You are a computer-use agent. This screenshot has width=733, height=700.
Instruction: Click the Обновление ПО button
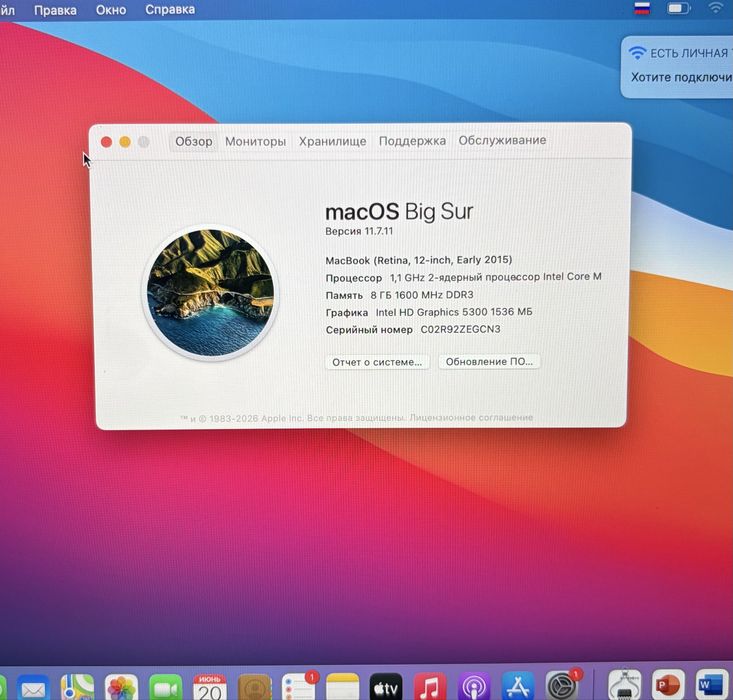[x=489, y=361]
